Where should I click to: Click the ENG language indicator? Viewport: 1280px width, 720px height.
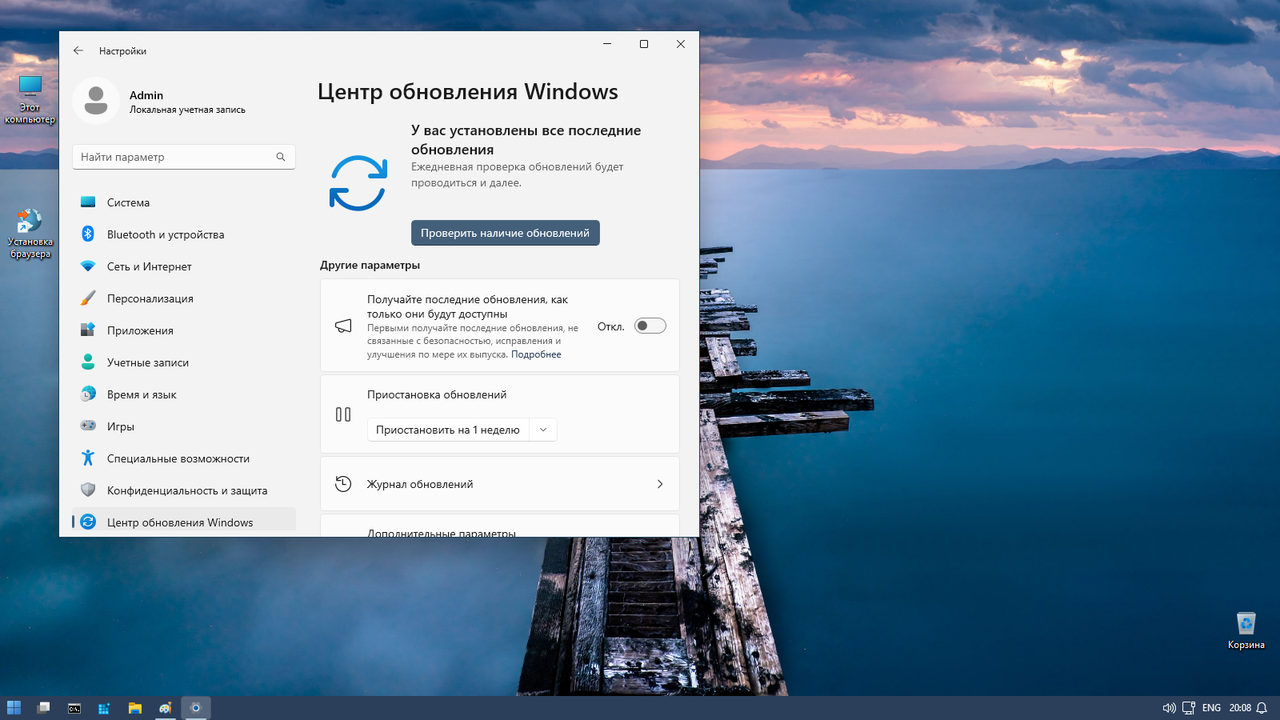coord(1211,708)
